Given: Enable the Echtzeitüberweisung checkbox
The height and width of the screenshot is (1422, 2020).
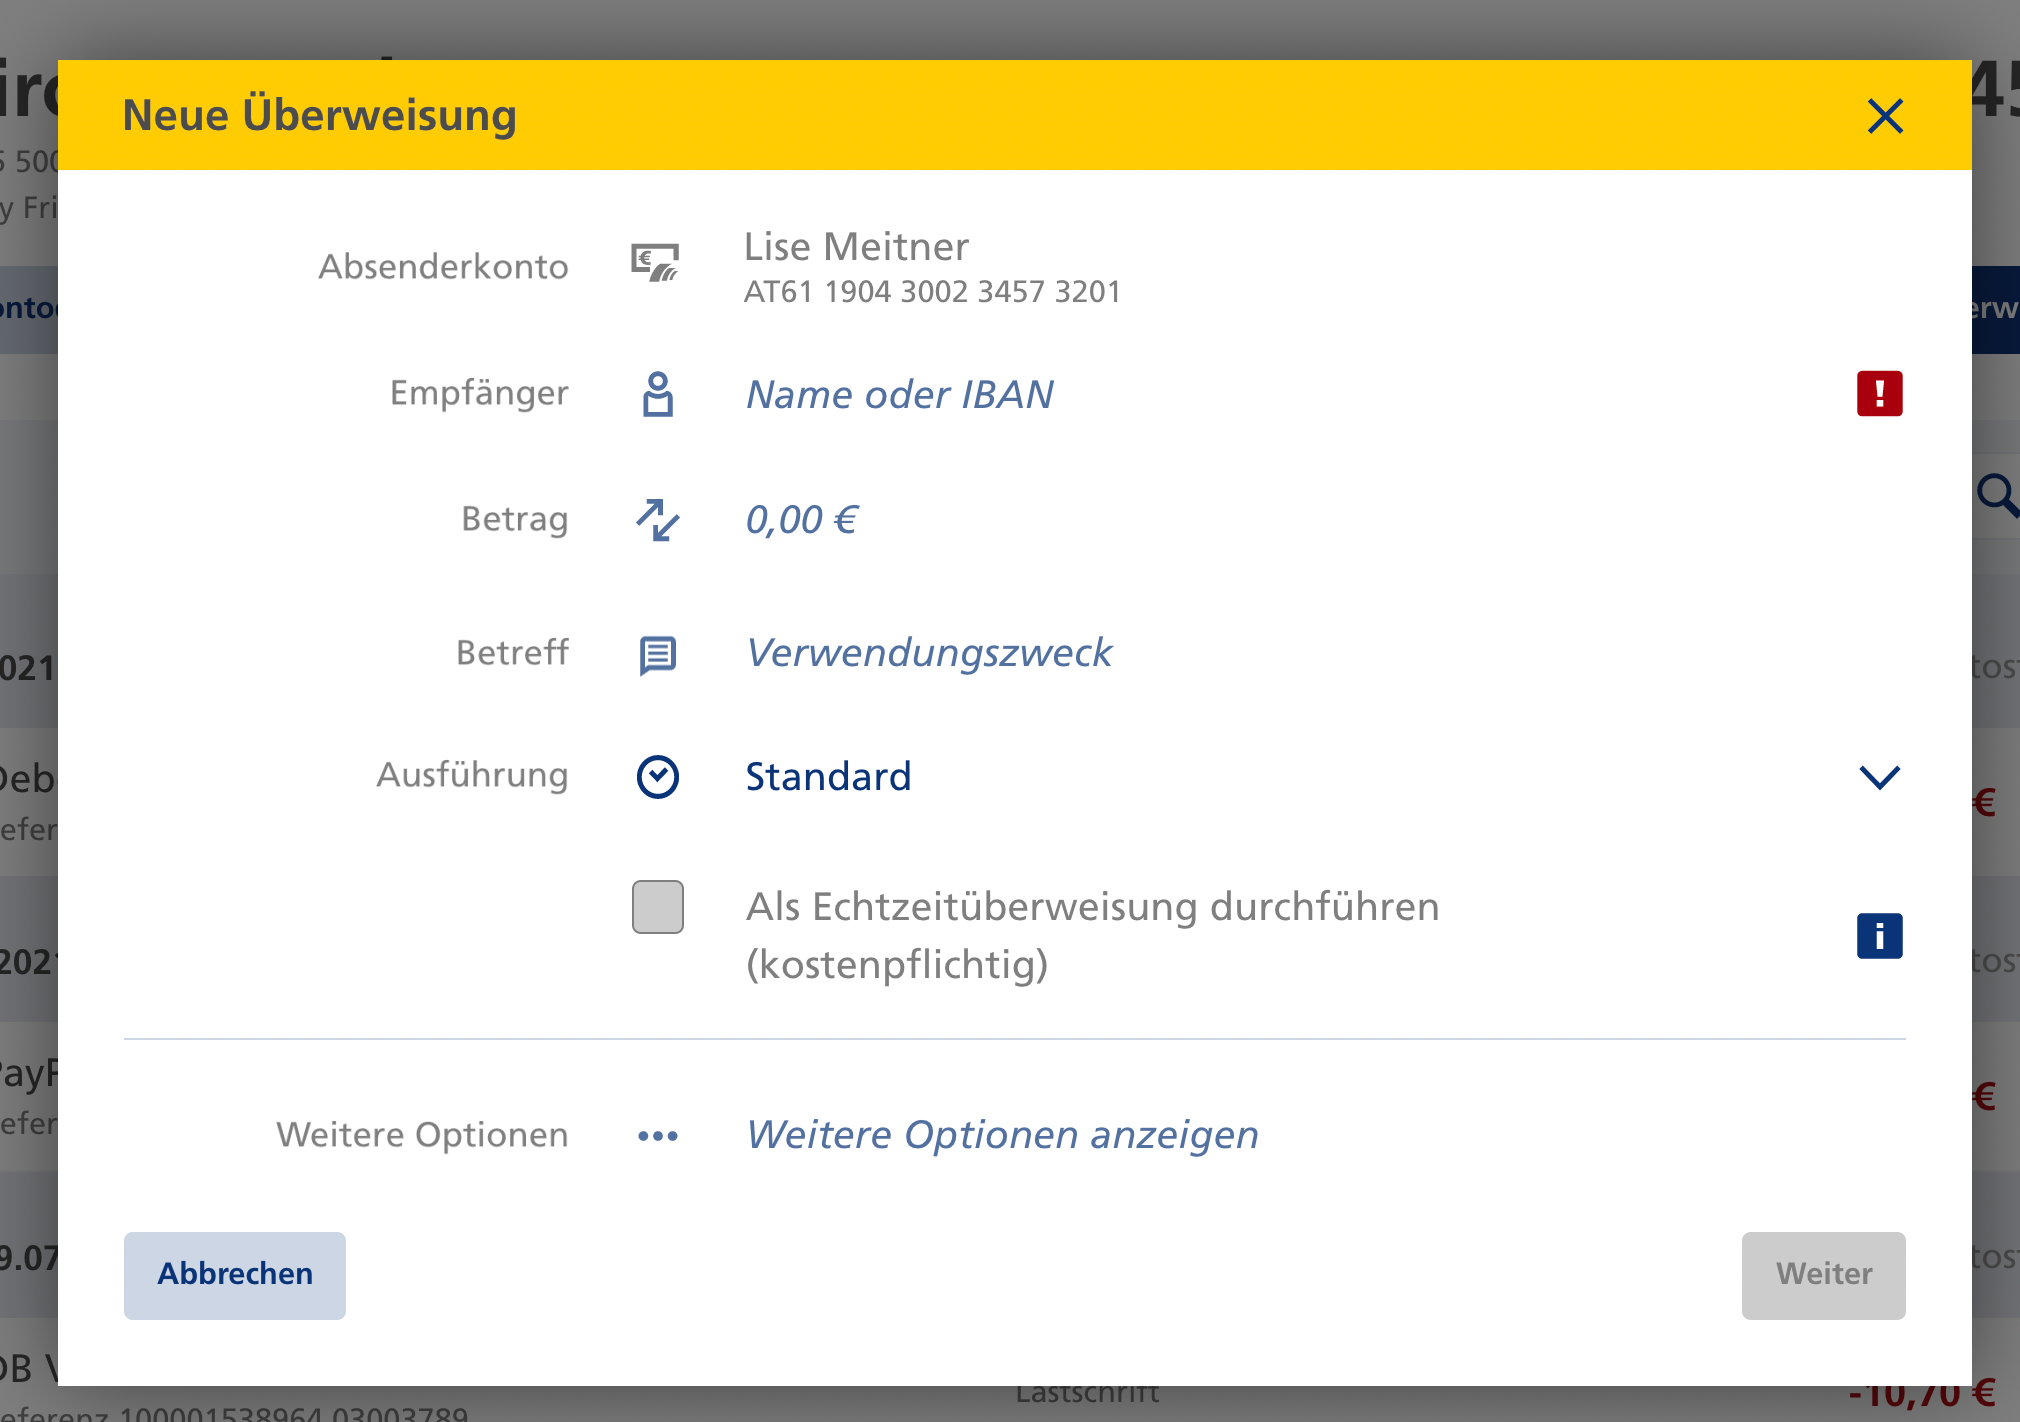Looking at the screenshot, I should click(x=657, y=907).
